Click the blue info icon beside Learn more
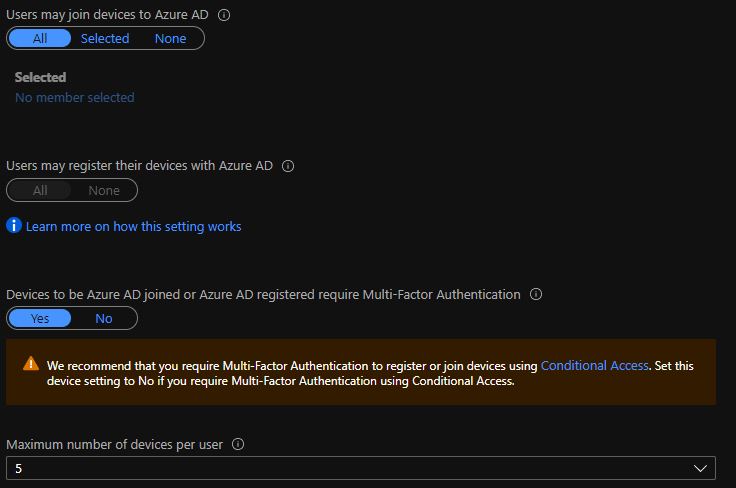This screenshot has width=736, height=488. 14,226
